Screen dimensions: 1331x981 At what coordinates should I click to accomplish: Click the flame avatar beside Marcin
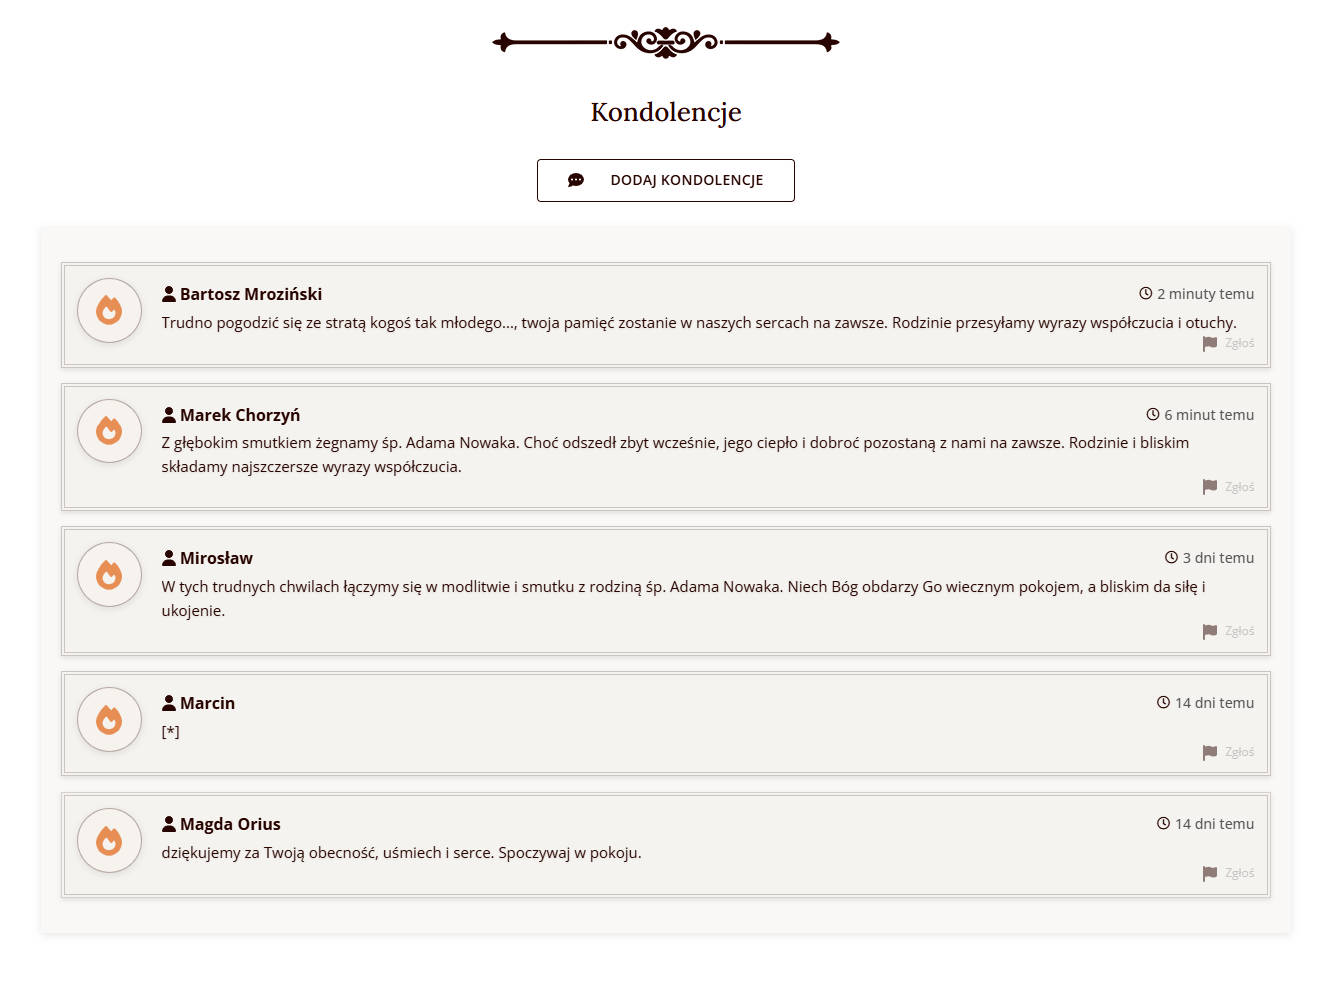coord(109,719)
